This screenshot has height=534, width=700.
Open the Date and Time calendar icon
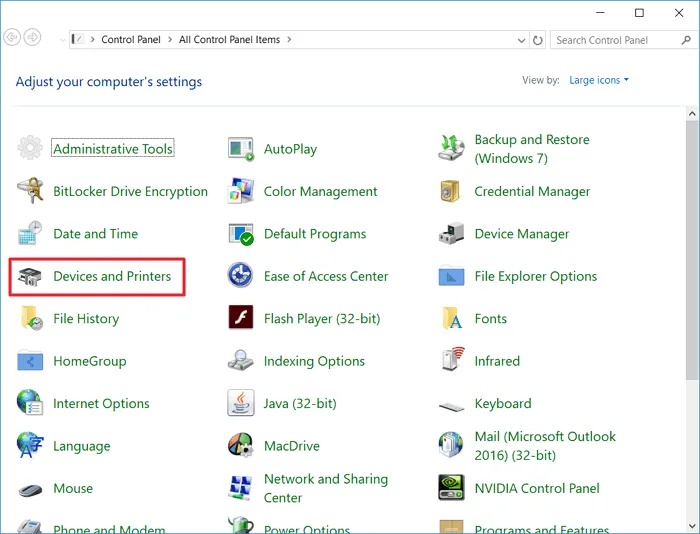coord(30,233)
